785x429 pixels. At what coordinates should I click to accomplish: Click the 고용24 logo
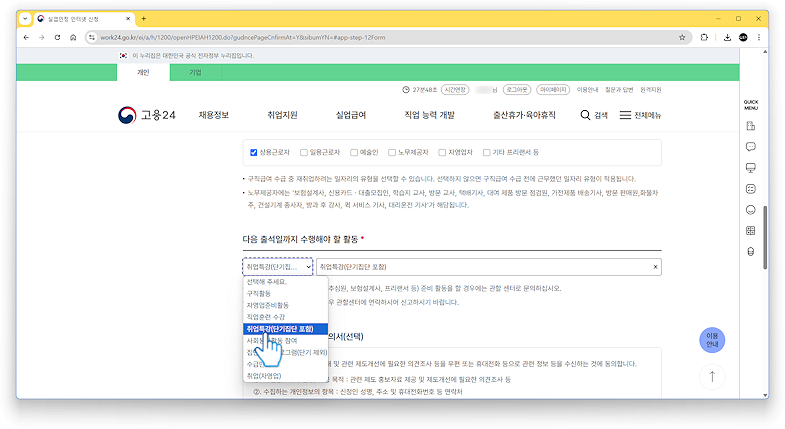(147, 115)
